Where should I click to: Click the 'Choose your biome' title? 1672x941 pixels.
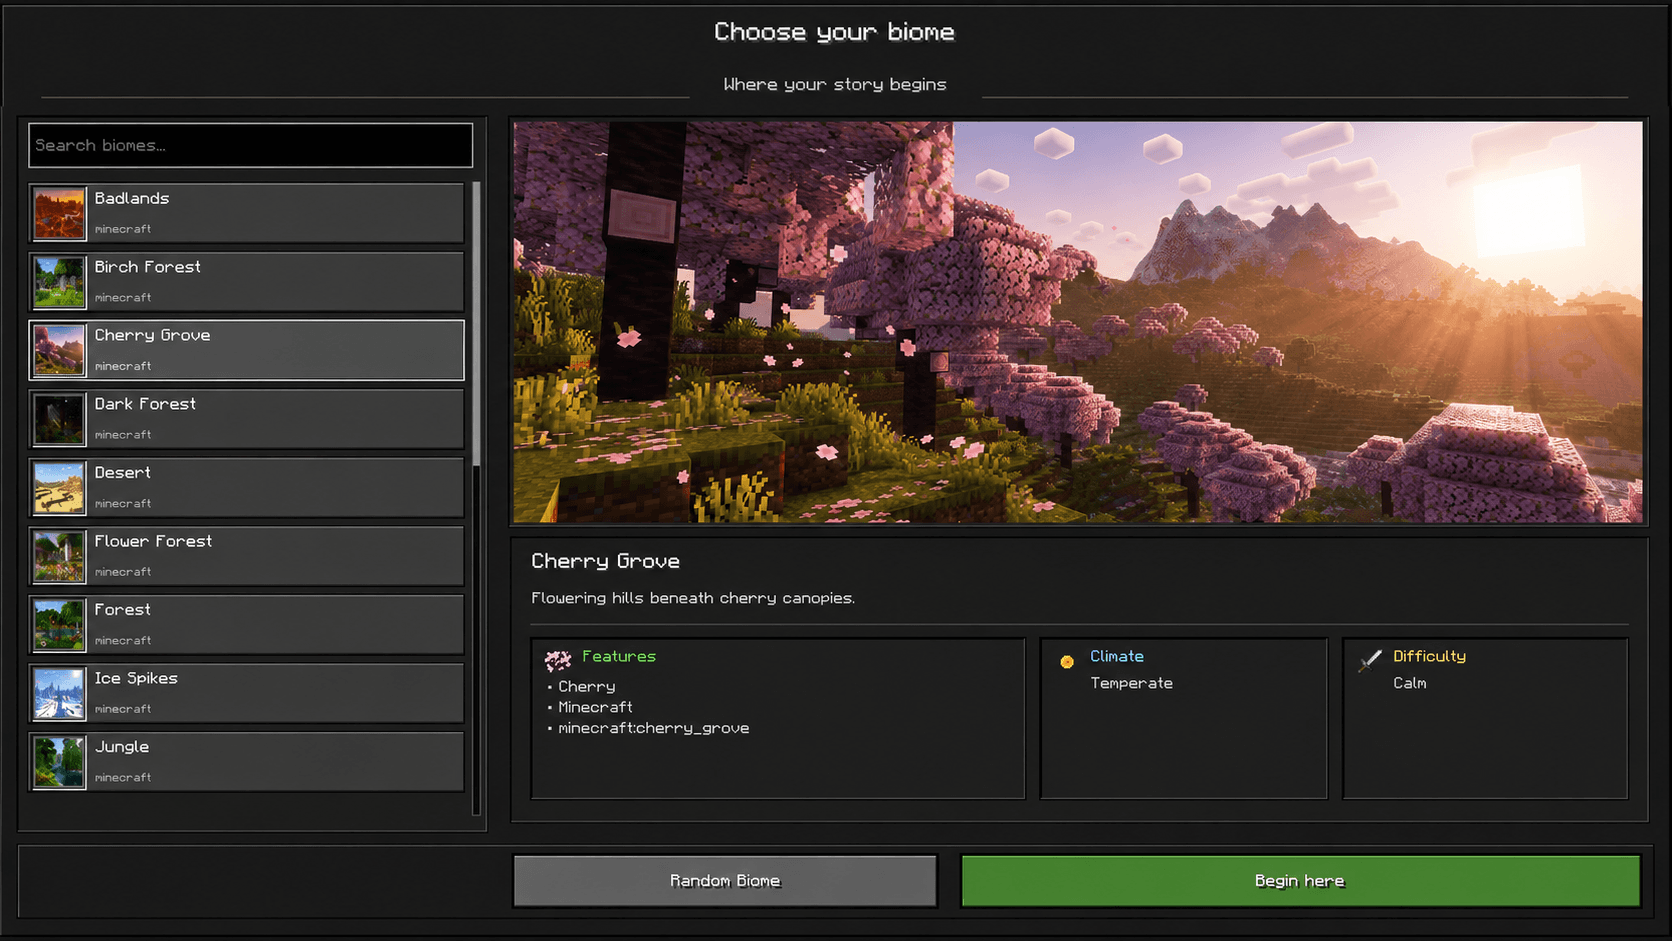[x=834, y=32]
